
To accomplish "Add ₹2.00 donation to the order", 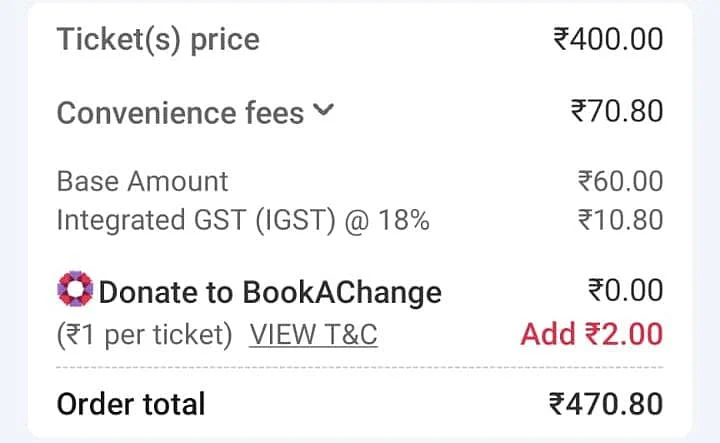I will coord(592,334).
